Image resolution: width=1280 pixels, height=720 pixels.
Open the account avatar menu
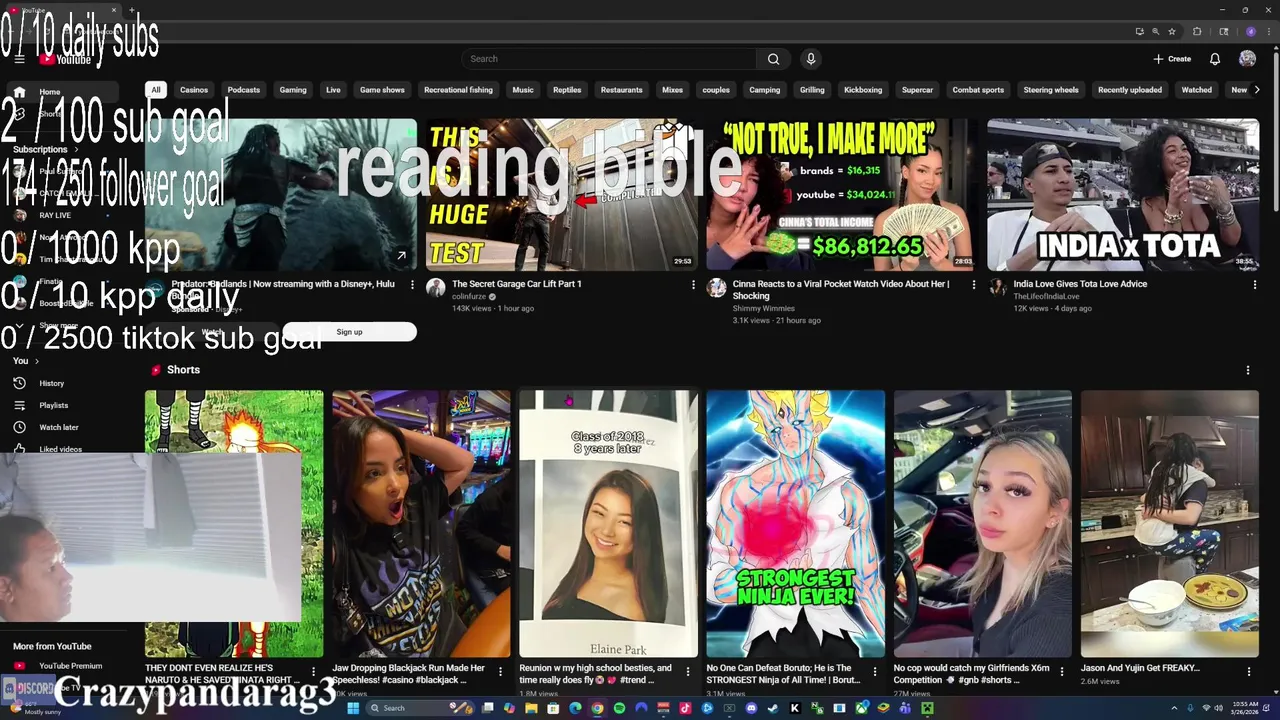[x=1247, y=59]
